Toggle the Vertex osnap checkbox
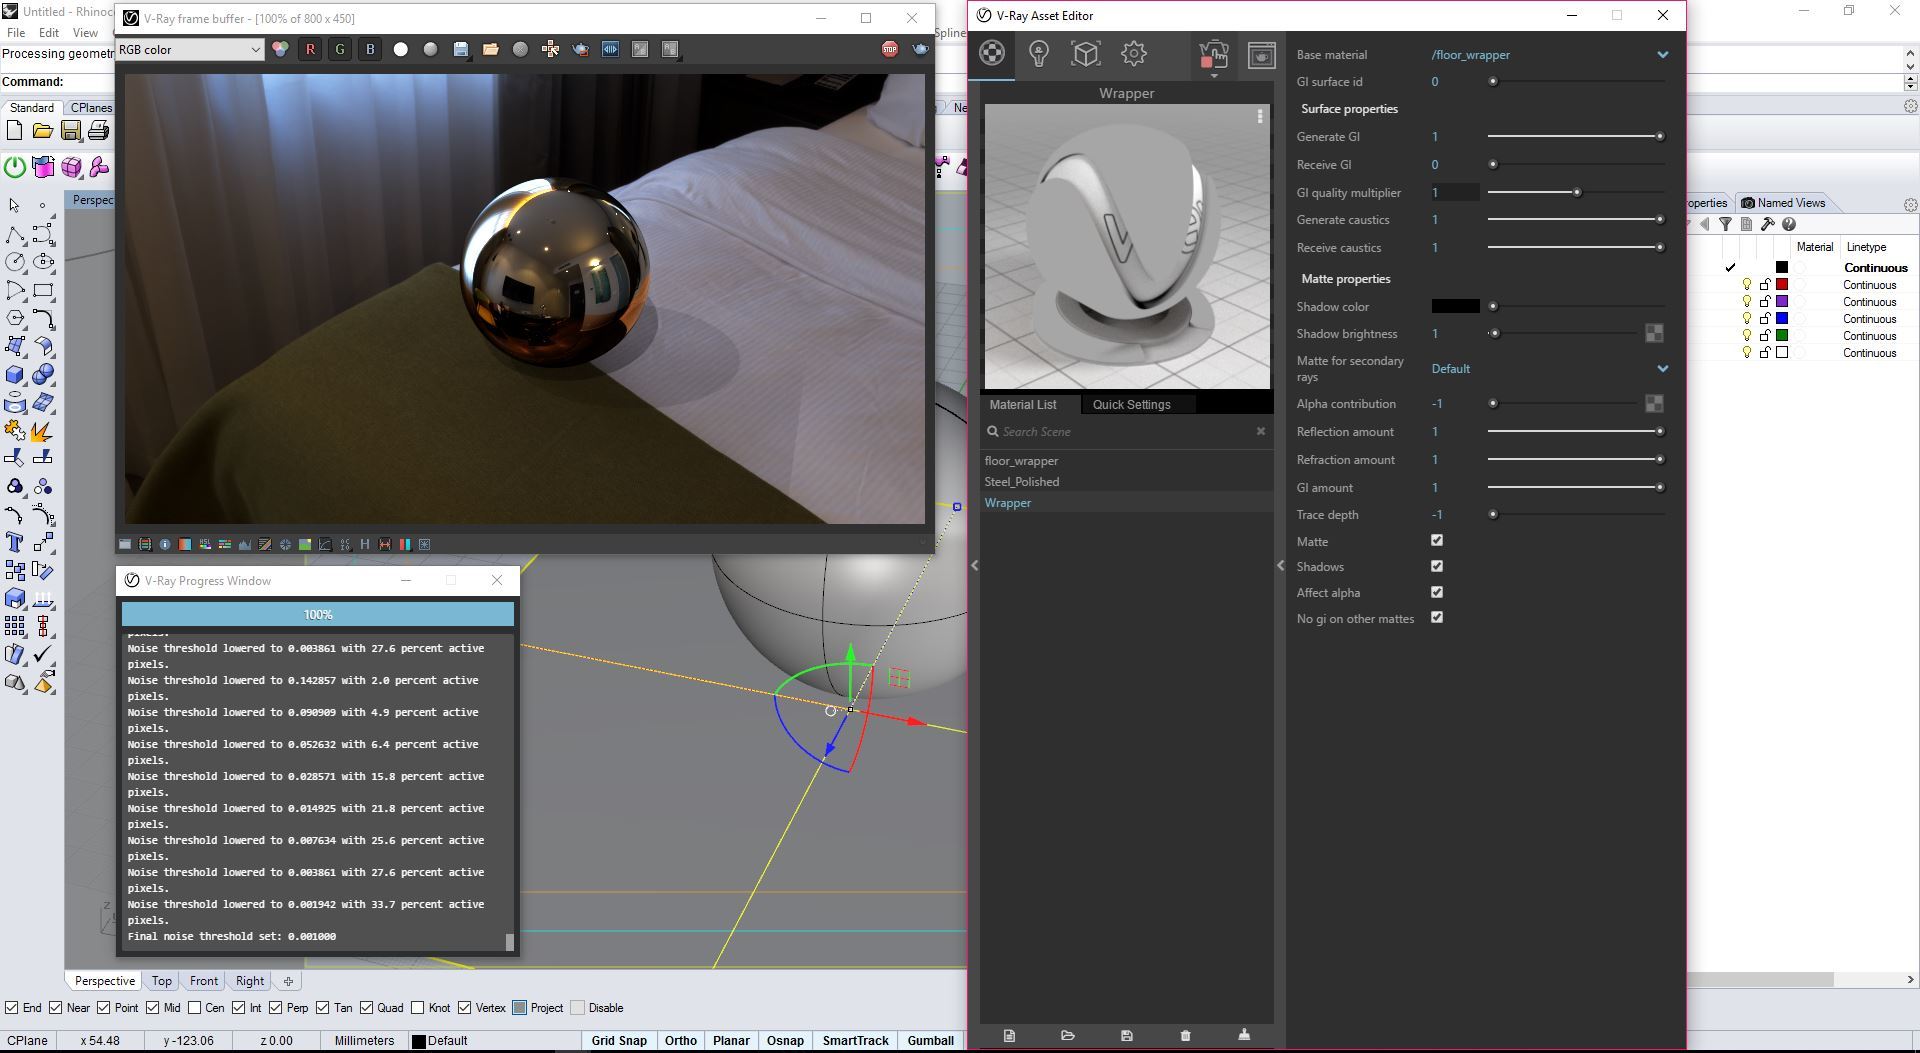1920x1053 pixels. (464, 1008)
